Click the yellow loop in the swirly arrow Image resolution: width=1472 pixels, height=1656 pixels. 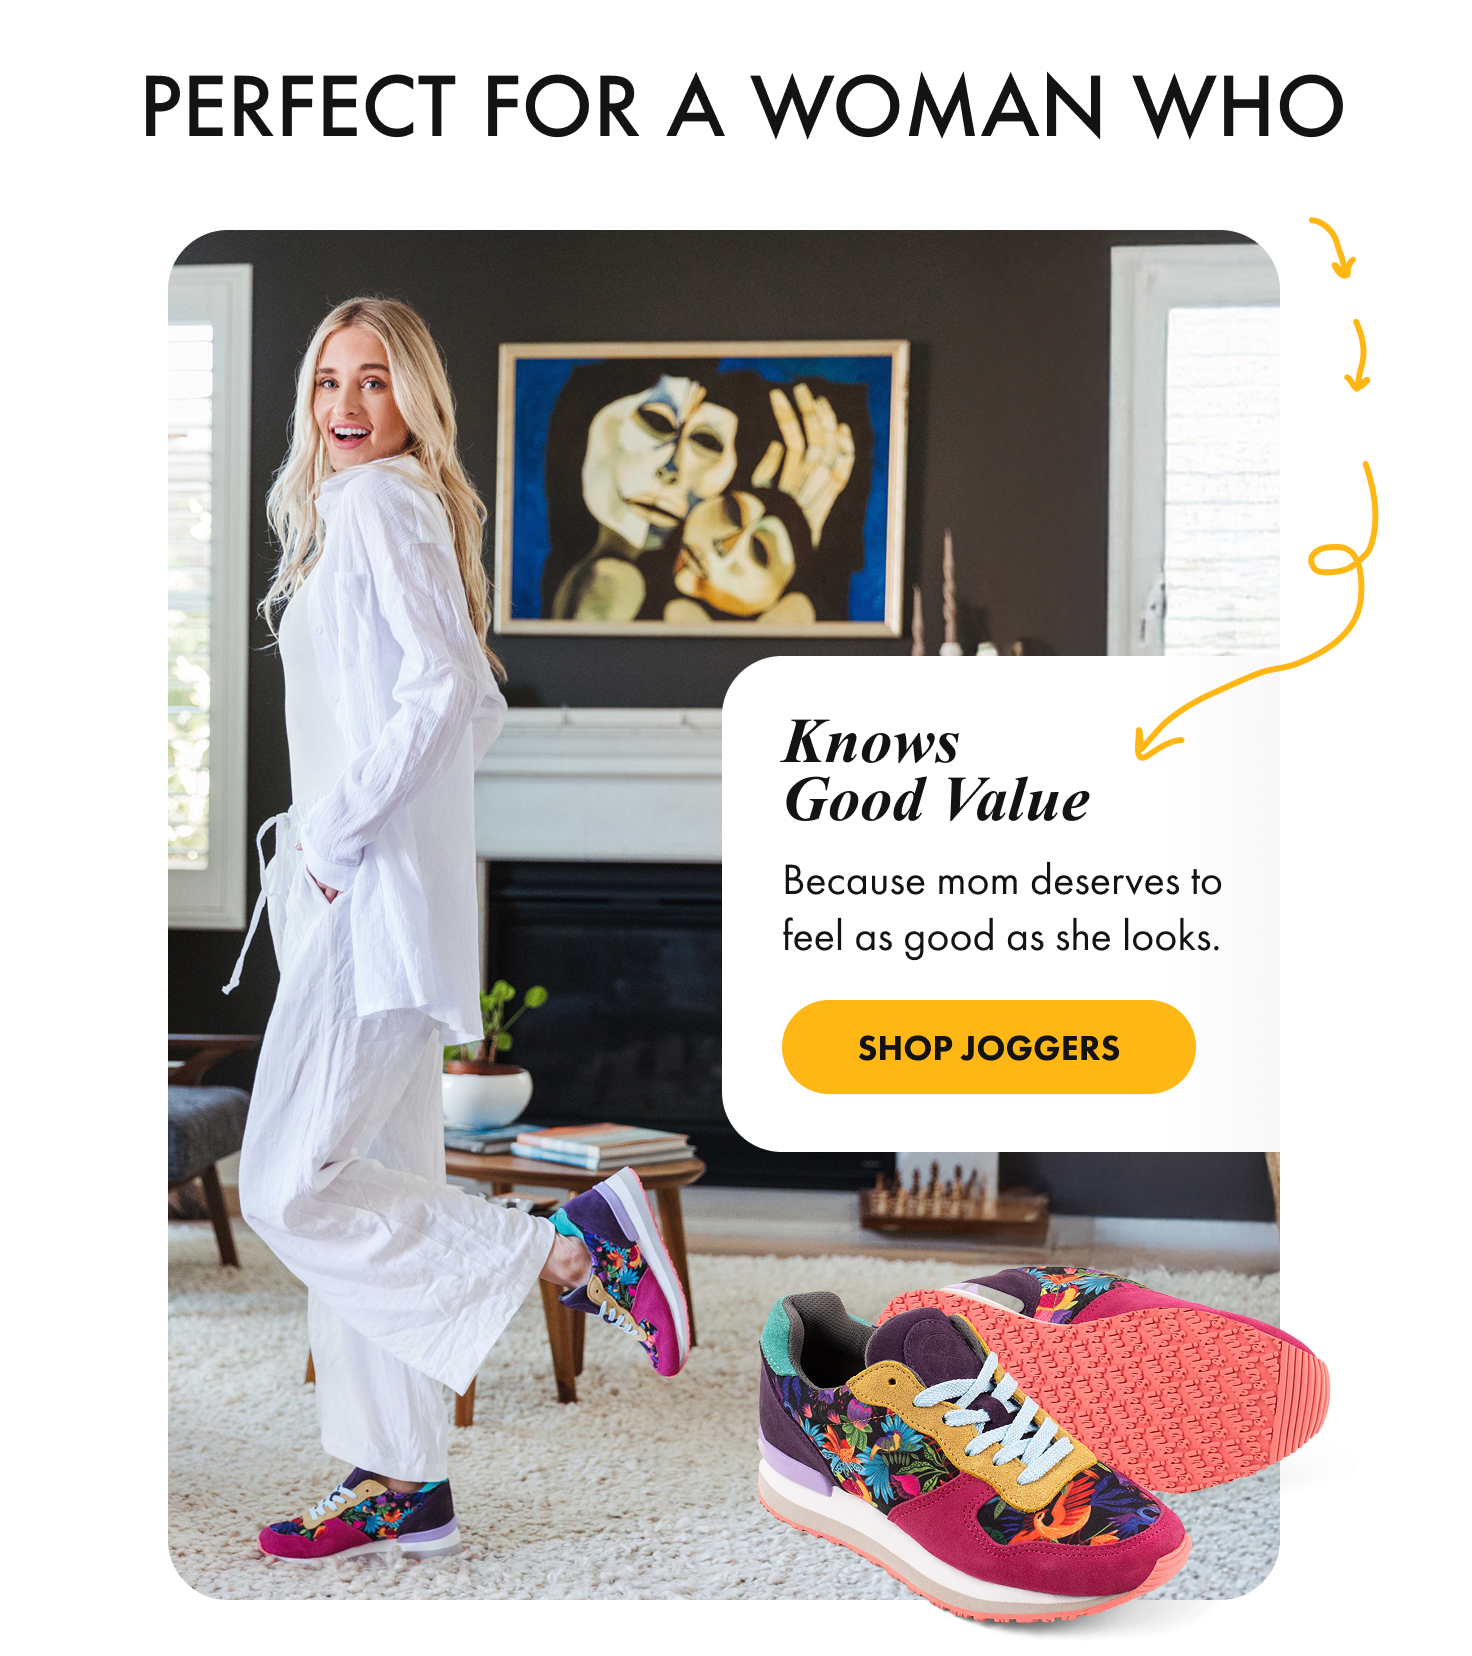tap(1338, 560)
